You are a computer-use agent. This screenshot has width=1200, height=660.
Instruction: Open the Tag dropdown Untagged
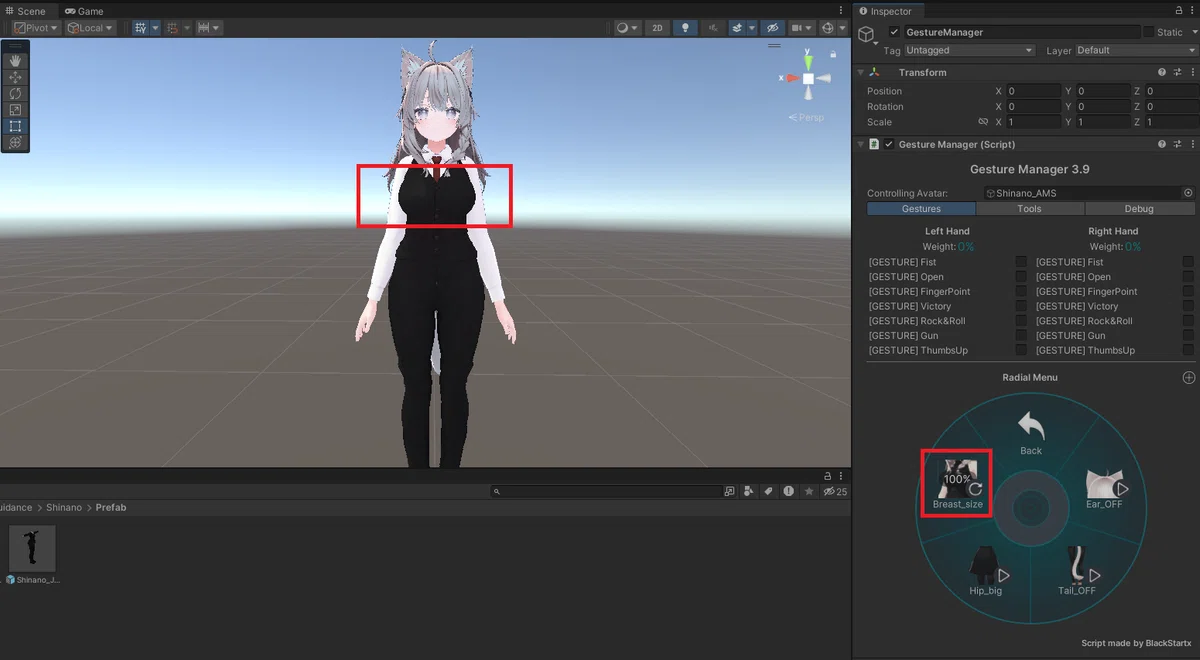(970, 50)
